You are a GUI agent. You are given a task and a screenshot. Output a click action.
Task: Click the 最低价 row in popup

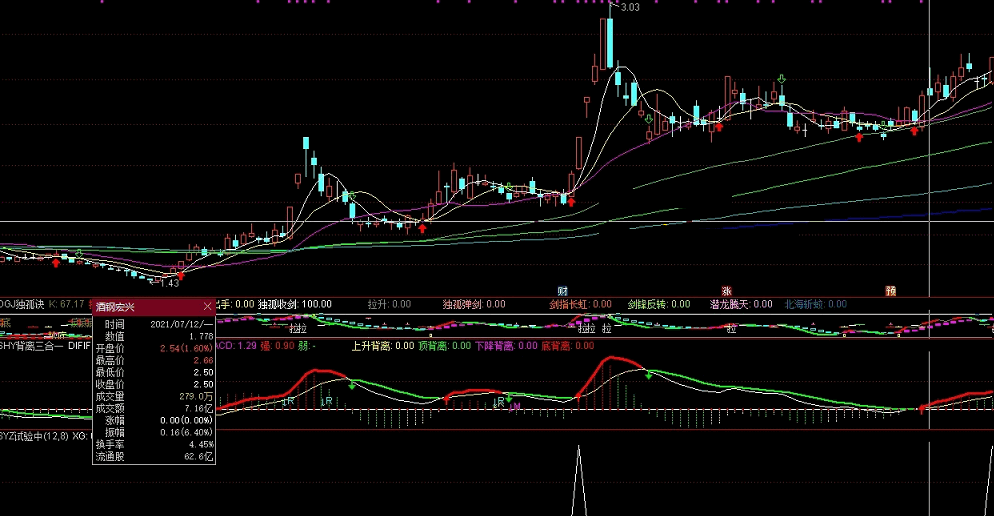tap(154, 372)
